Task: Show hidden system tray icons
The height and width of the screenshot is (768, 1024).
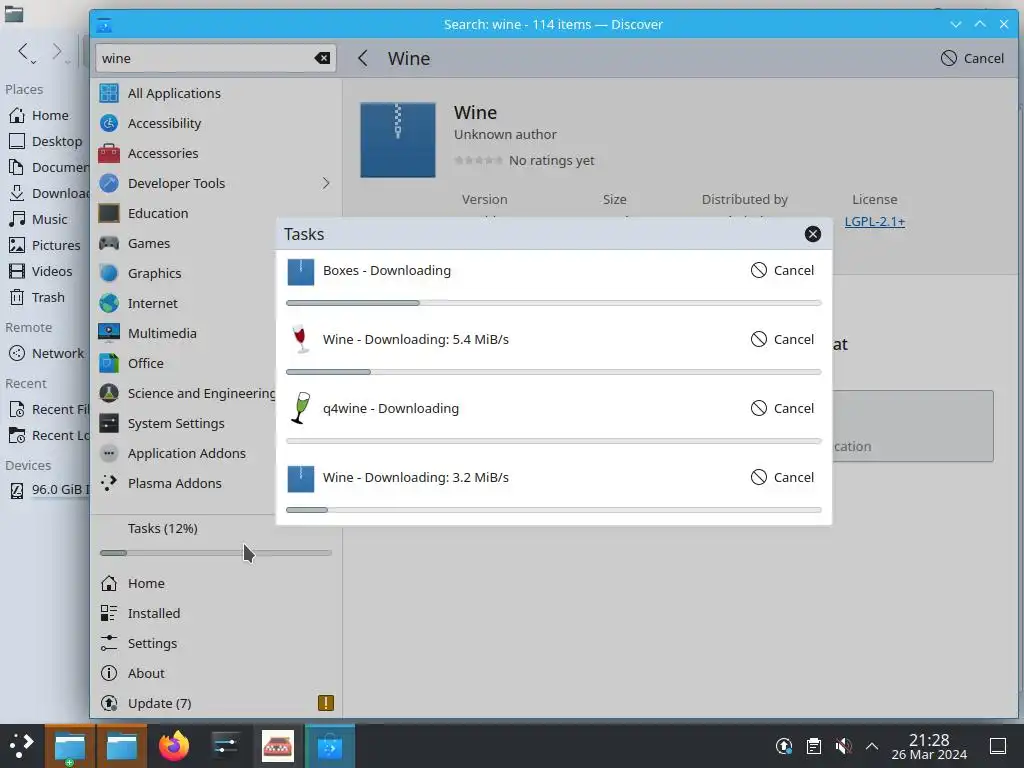Action: tap(872, 746)
